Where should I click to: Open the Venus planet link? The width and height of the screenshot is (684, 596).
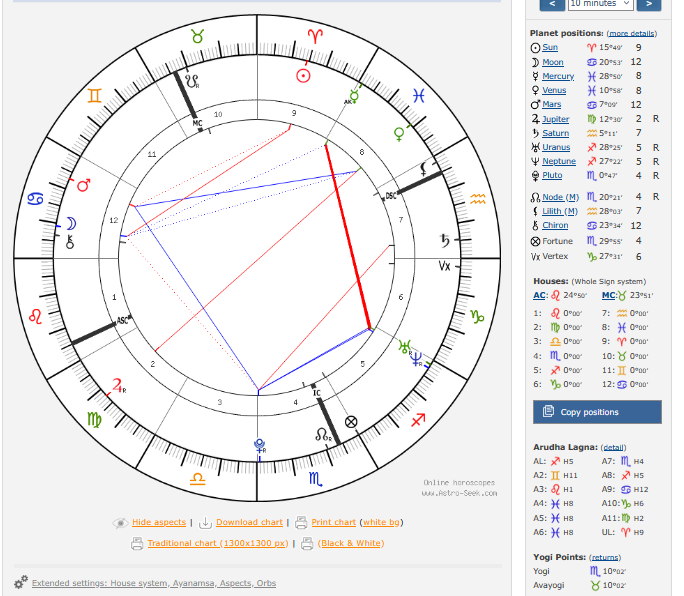click(554, 90)
